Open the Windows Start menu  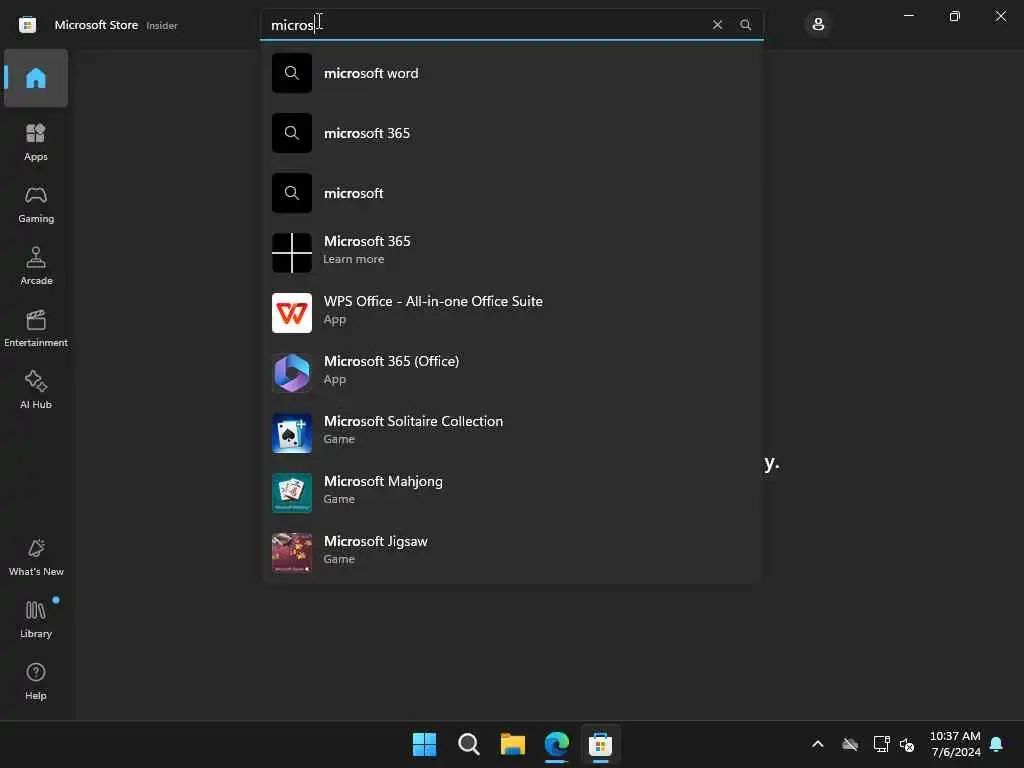point(424,744)
